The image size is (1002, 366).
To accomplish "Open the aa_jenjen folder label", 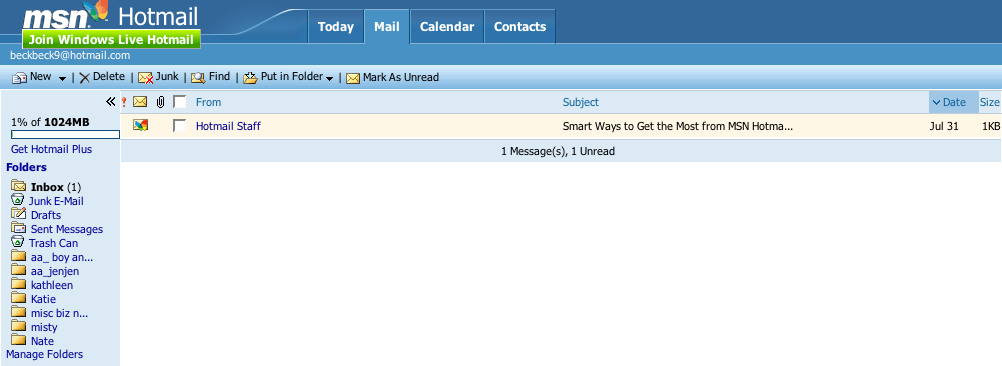I will (55, 271).
